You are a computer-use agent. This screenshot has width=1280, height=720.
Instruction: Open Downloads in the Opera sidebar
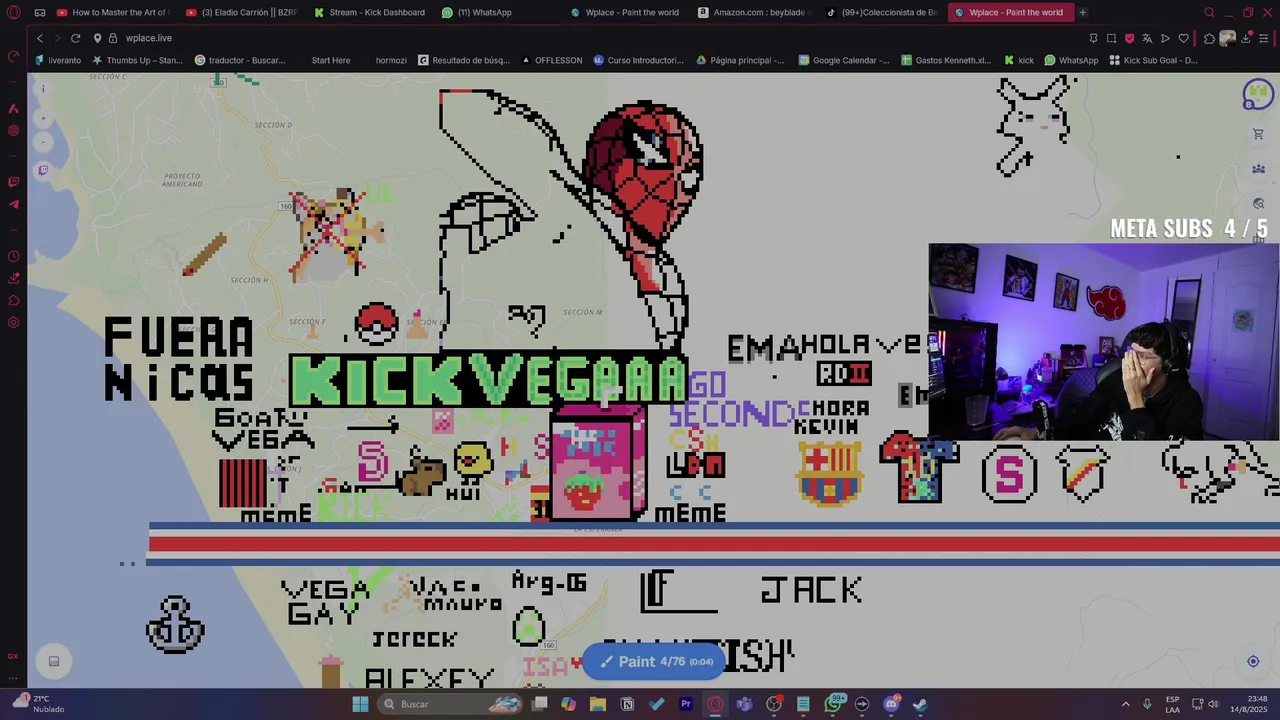[x=13, y=279]
